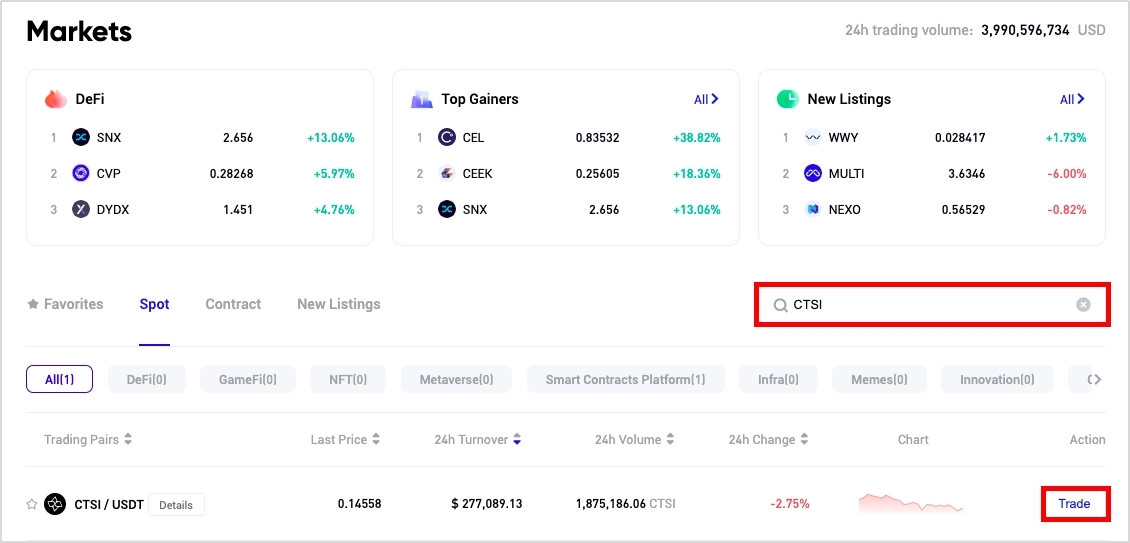Sort the table by Last Price

[x=345, y=439]
